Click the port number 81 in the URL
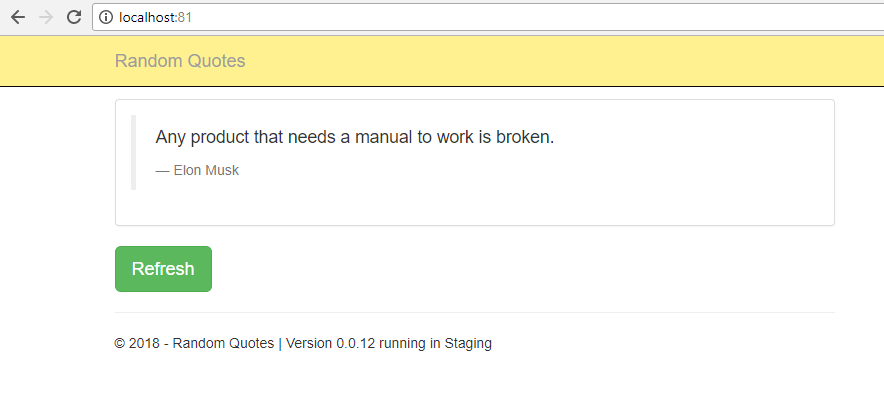This screenshot has height=402, width=884. (185, 17)
